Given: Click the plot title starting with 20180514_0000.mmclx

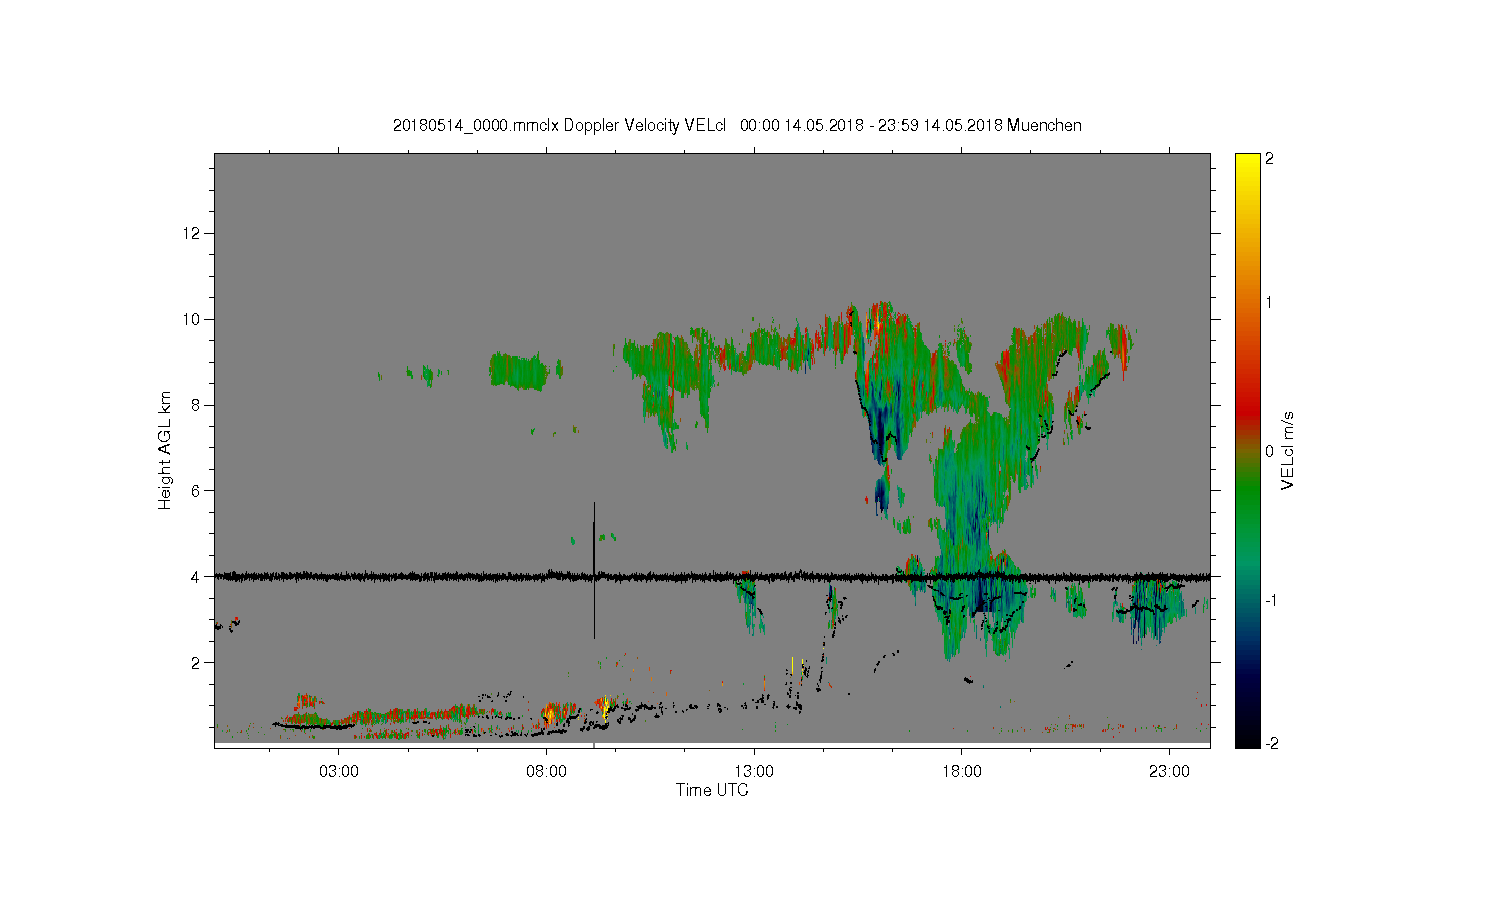Looking at the screenshot, I should point(737,125).
